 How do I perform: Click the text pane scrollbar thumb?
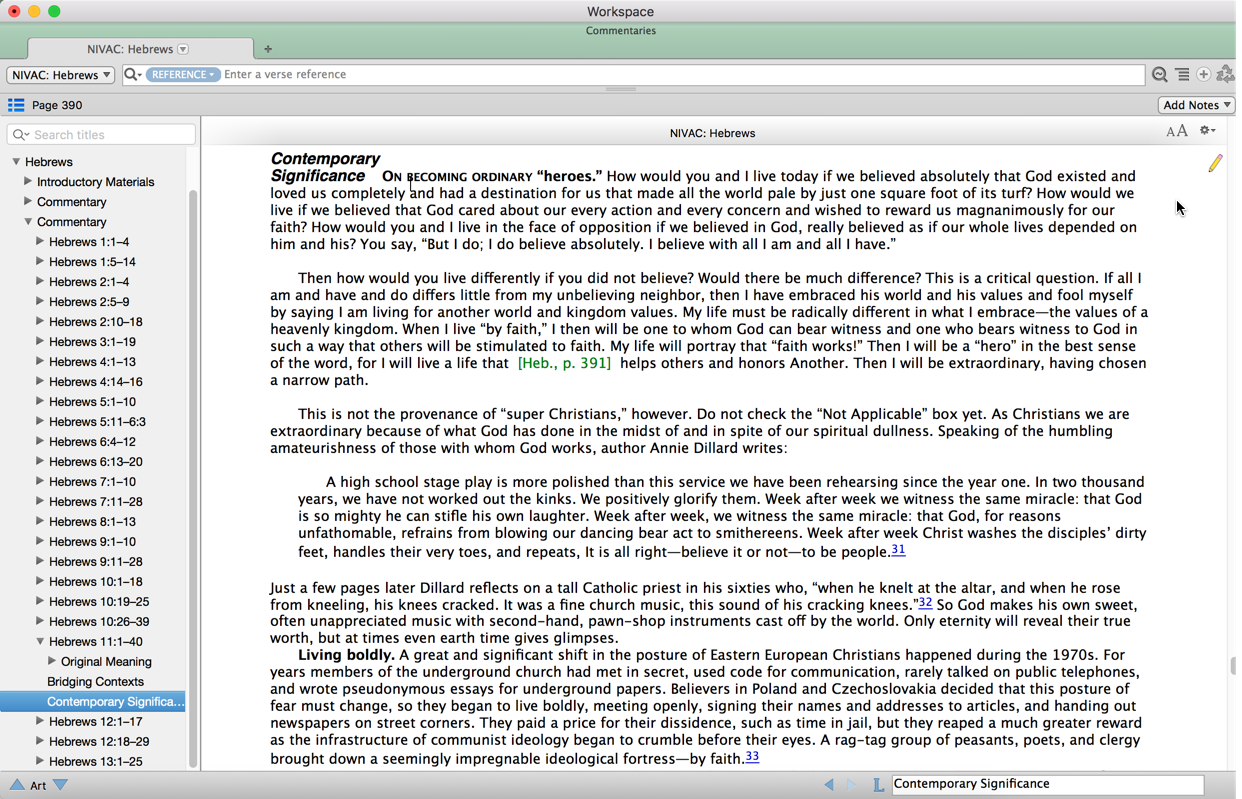pyautogui.click(x=1234, y=666)
